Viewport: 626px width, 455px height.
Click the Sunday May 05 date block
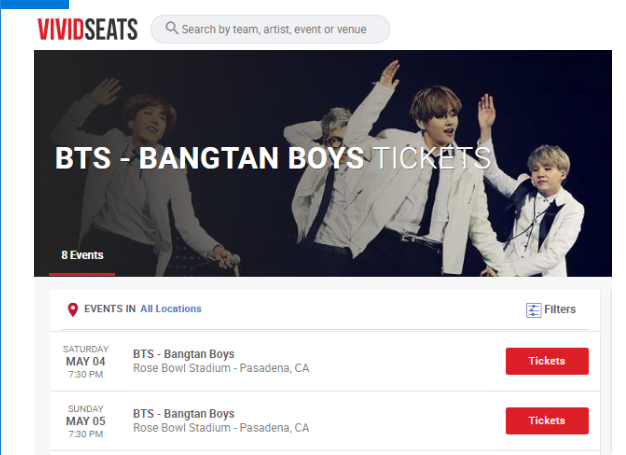pyautogui.click(x=85, y=421)
